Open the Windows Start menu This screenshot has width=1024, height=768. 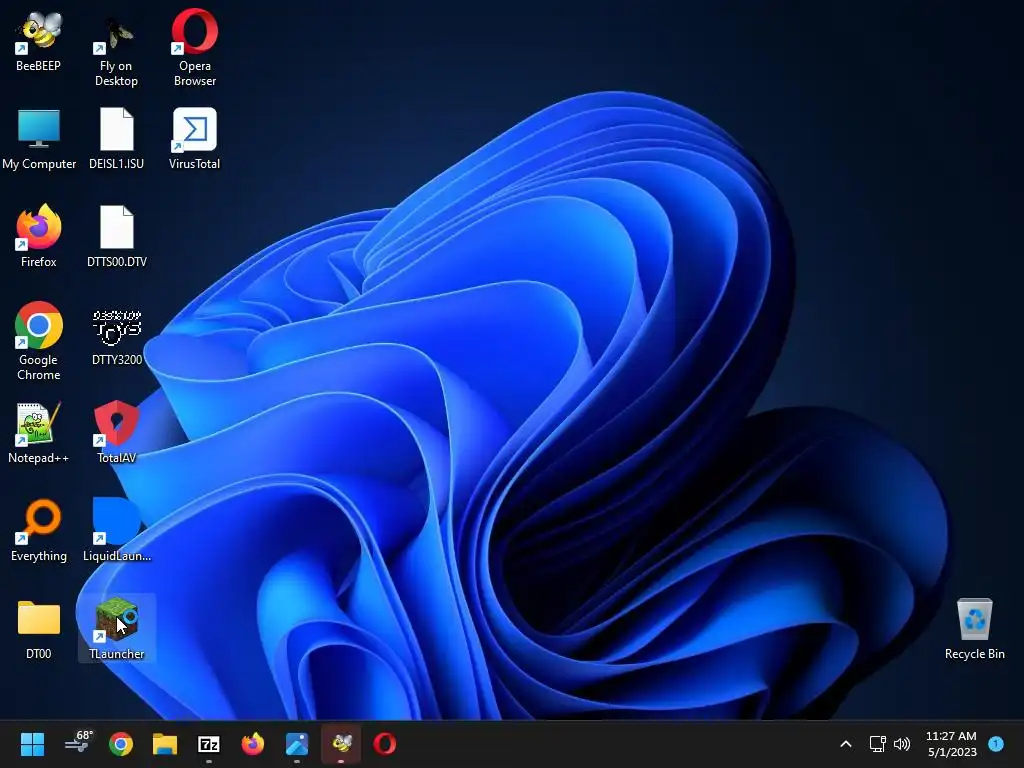coord(32,744)
